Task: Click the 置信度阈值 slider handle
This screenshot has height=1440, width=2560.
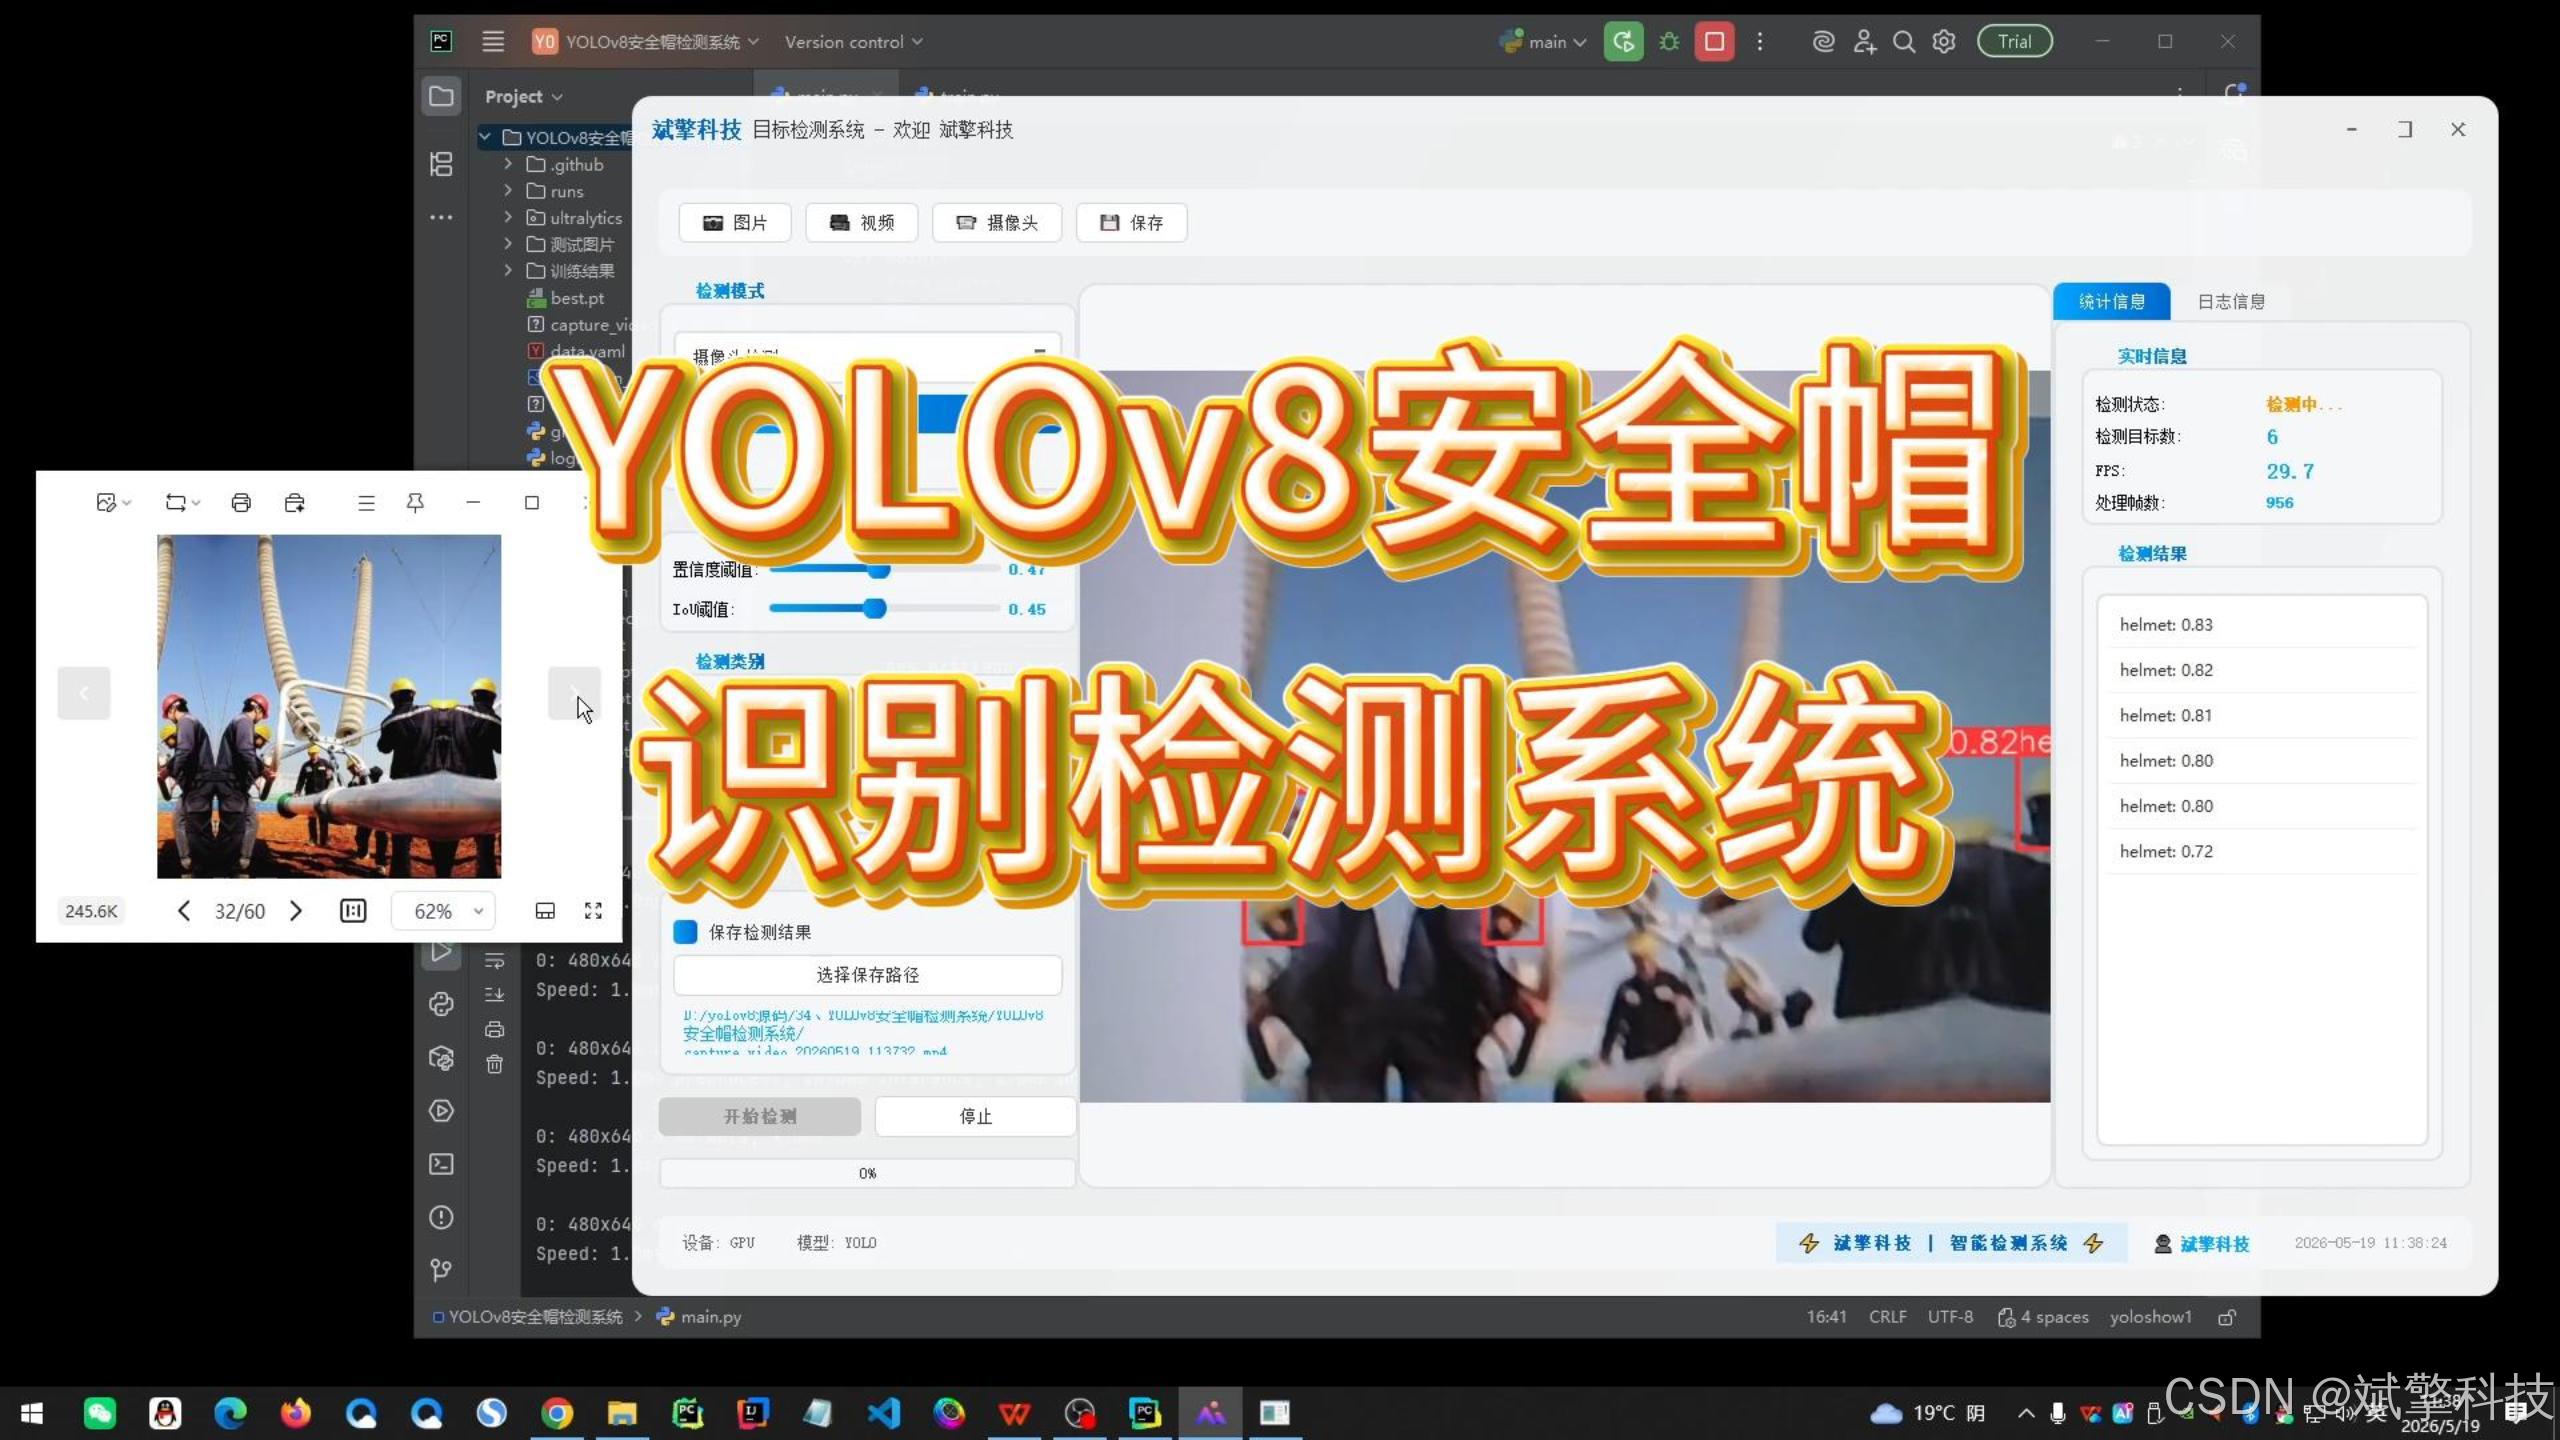Action: (x=878, y=569)
